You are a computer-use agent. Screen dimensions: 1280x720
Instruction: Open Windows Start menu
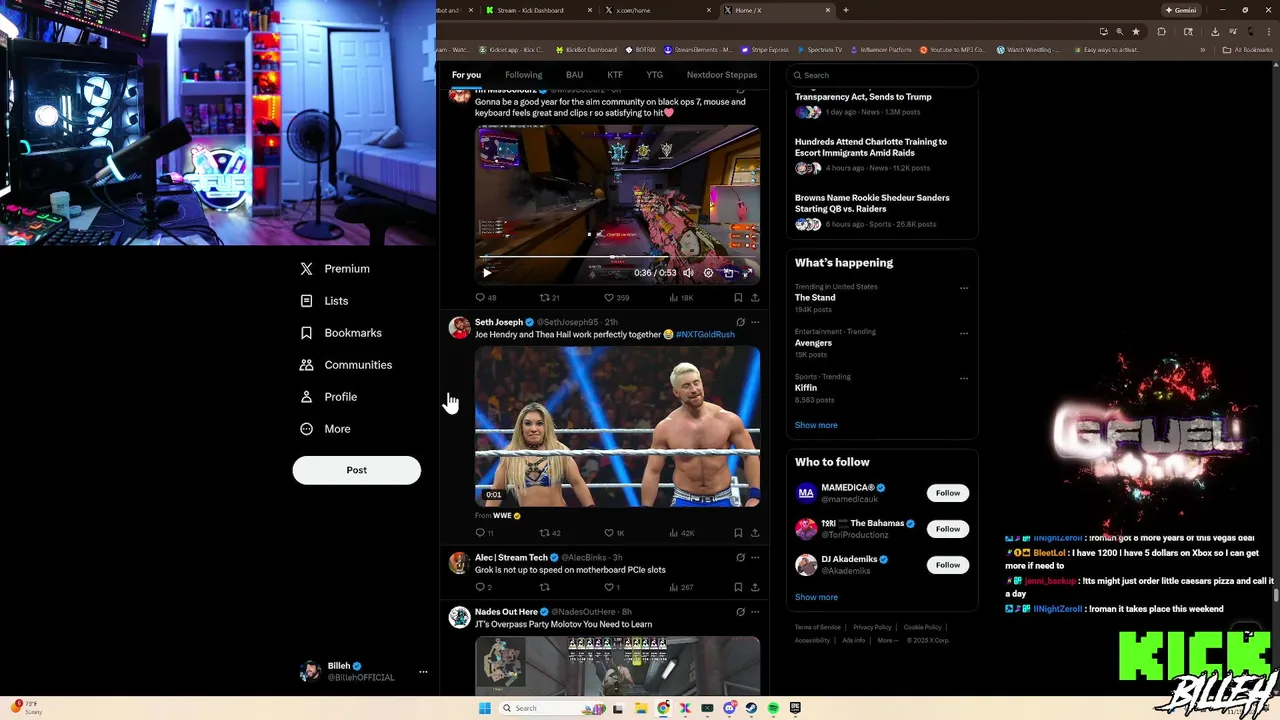485,708
